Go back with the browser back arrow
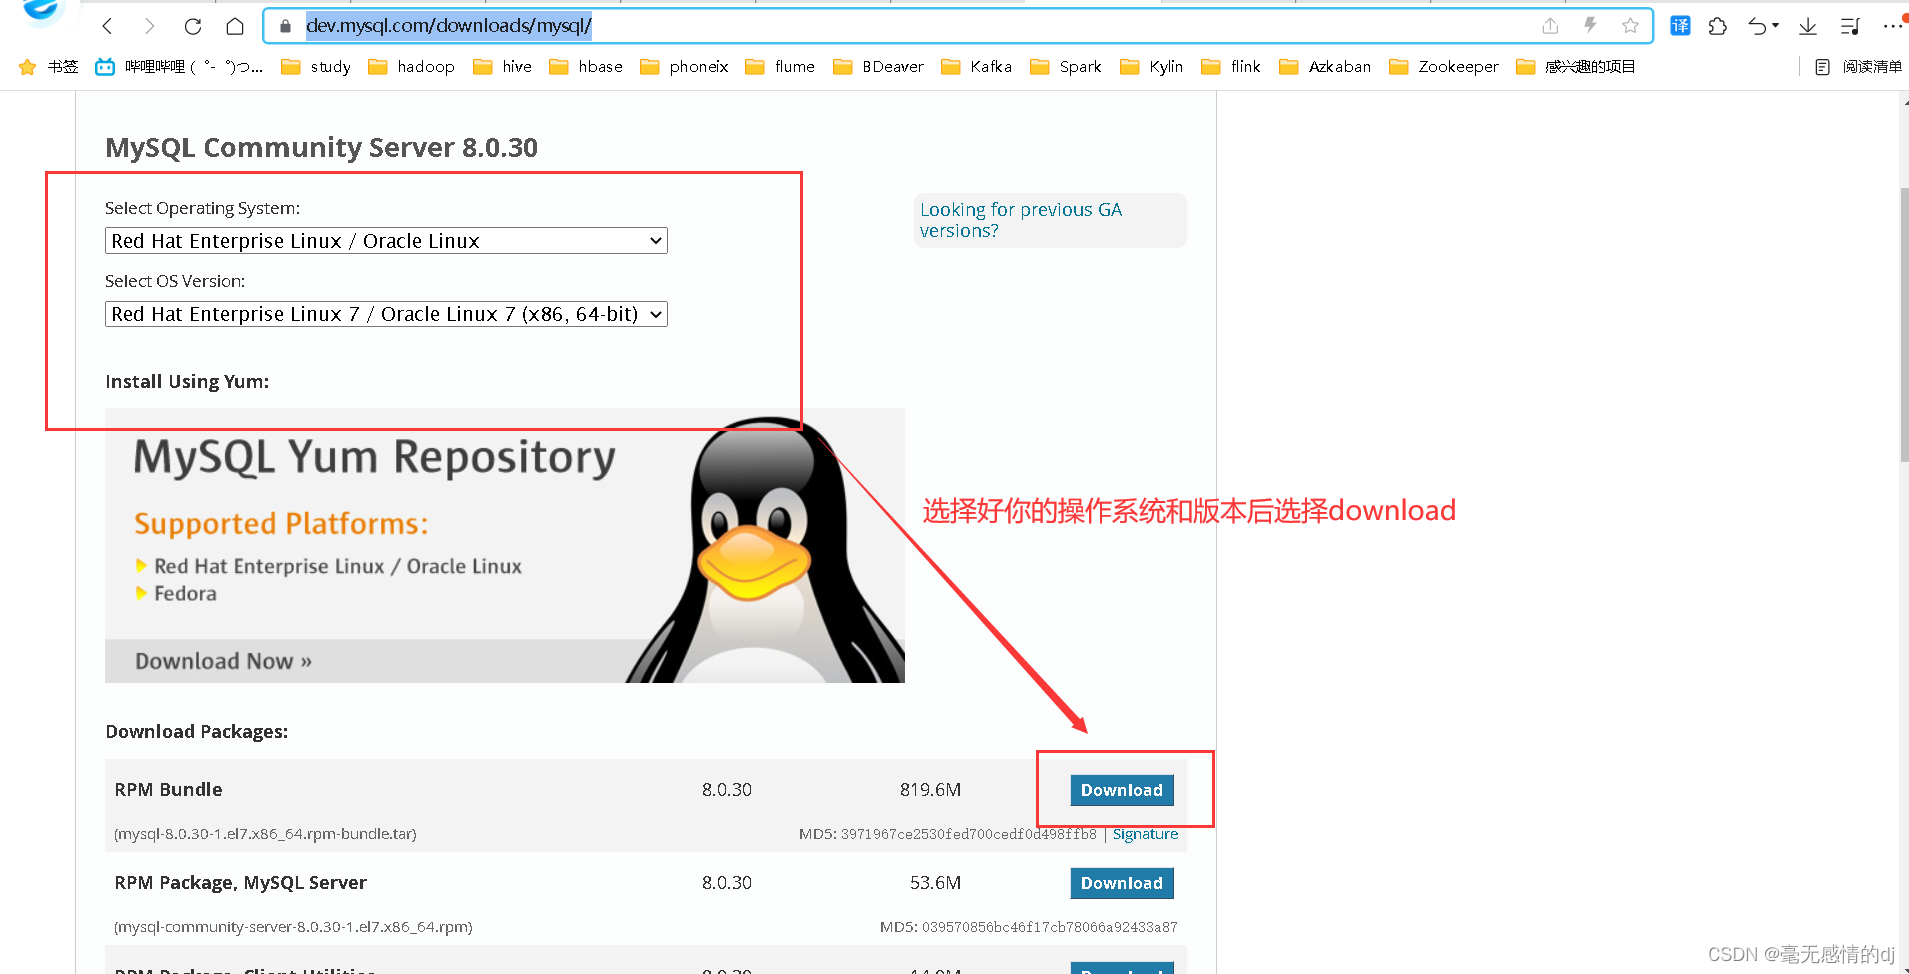 pyautogui.click(x=108, y=26)
